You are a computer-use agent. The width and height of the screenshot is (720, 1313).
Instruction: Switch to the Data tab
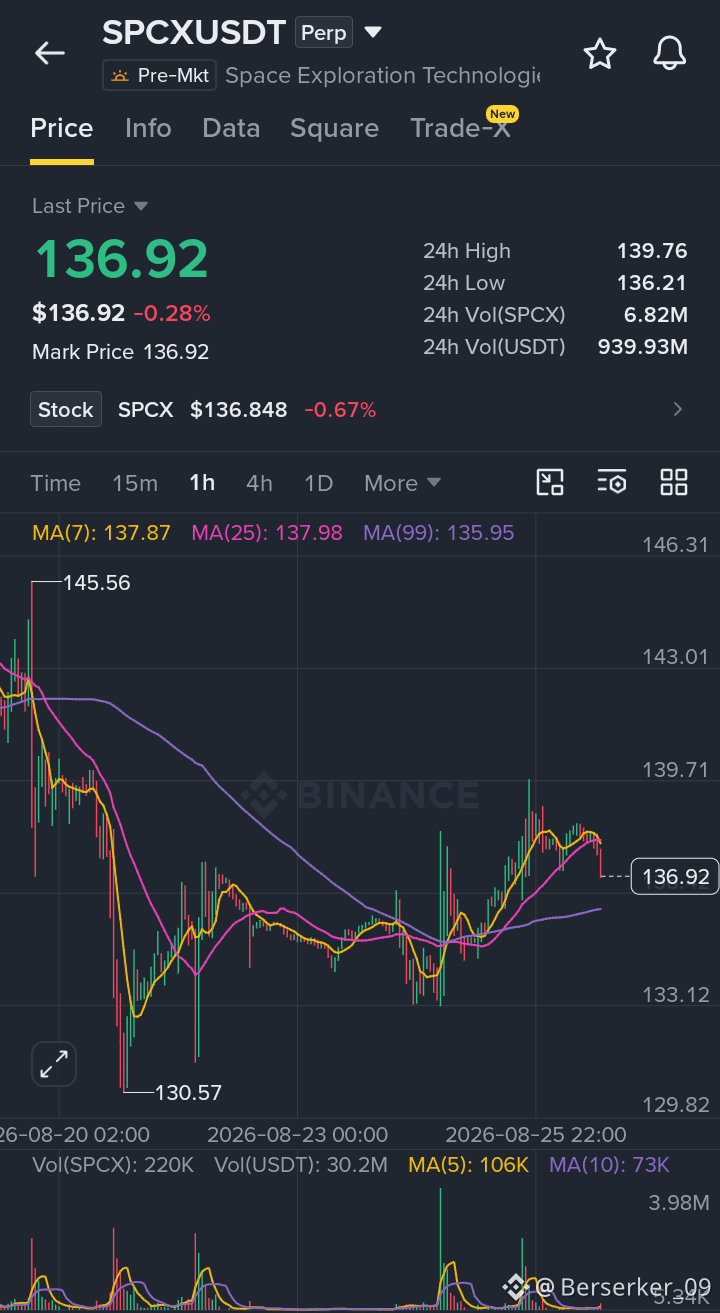tap(231, 128)
